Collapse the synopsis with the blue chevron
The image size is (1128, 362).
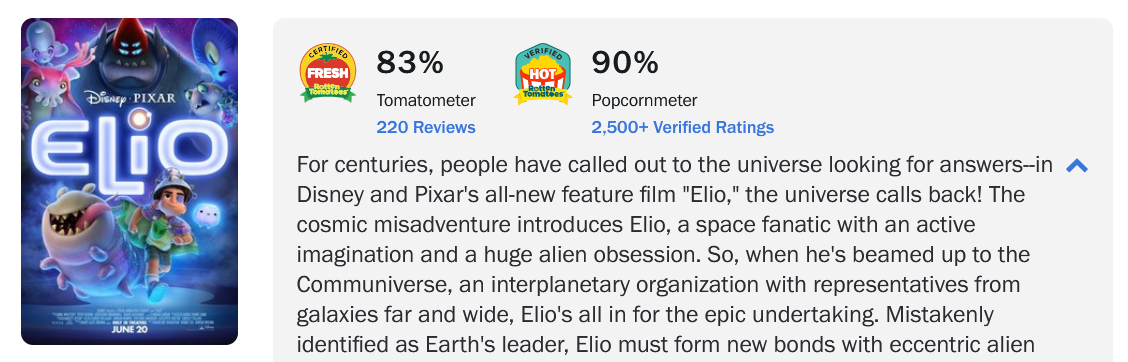(1076, 166)
